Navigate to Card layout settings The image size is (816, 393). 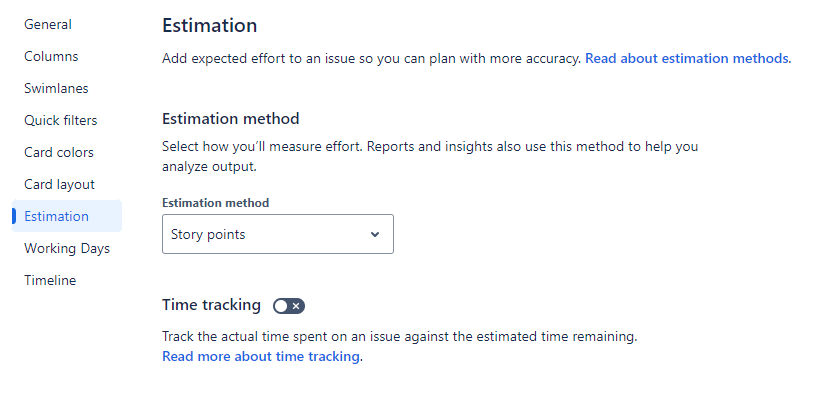[59, 184]
